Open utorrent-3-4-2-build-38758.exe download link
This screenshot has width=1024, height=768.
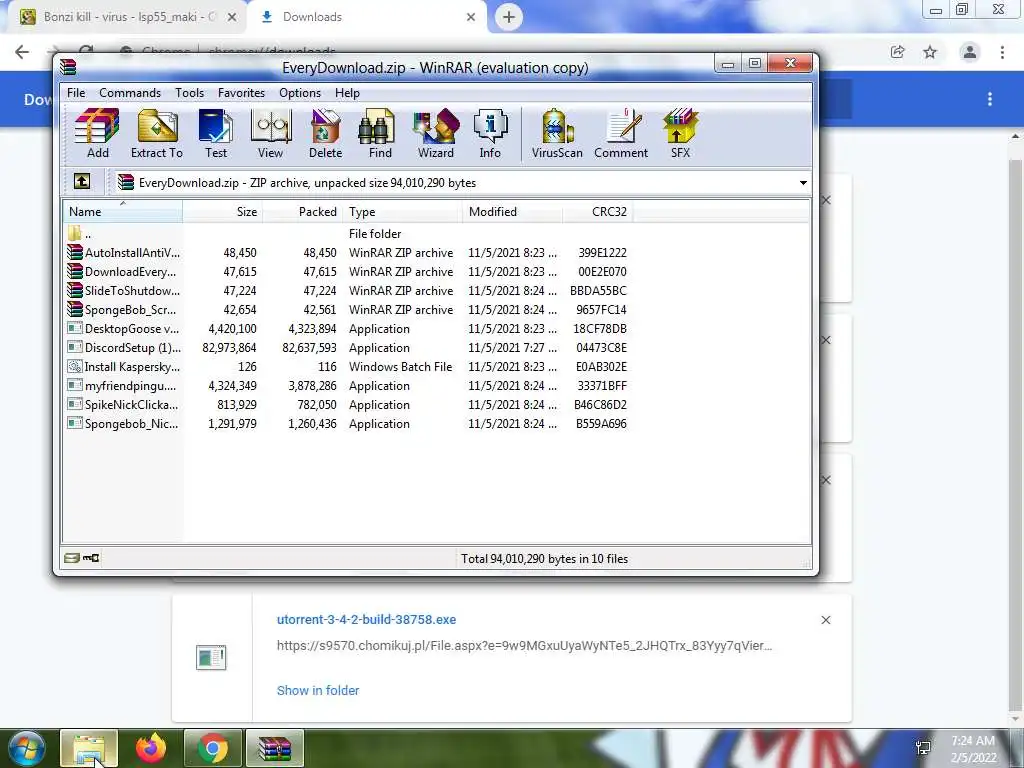pos(366,619)
